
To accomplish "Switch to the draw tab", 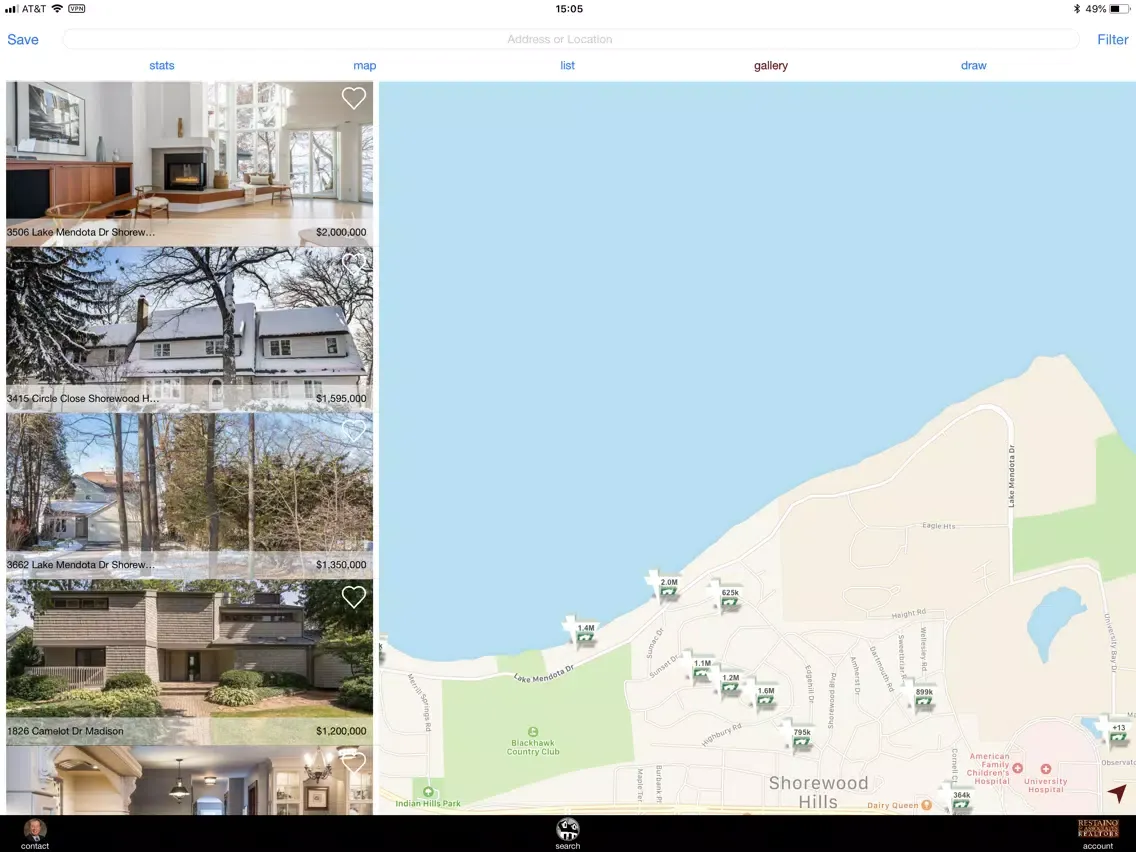I will [973, 65].
